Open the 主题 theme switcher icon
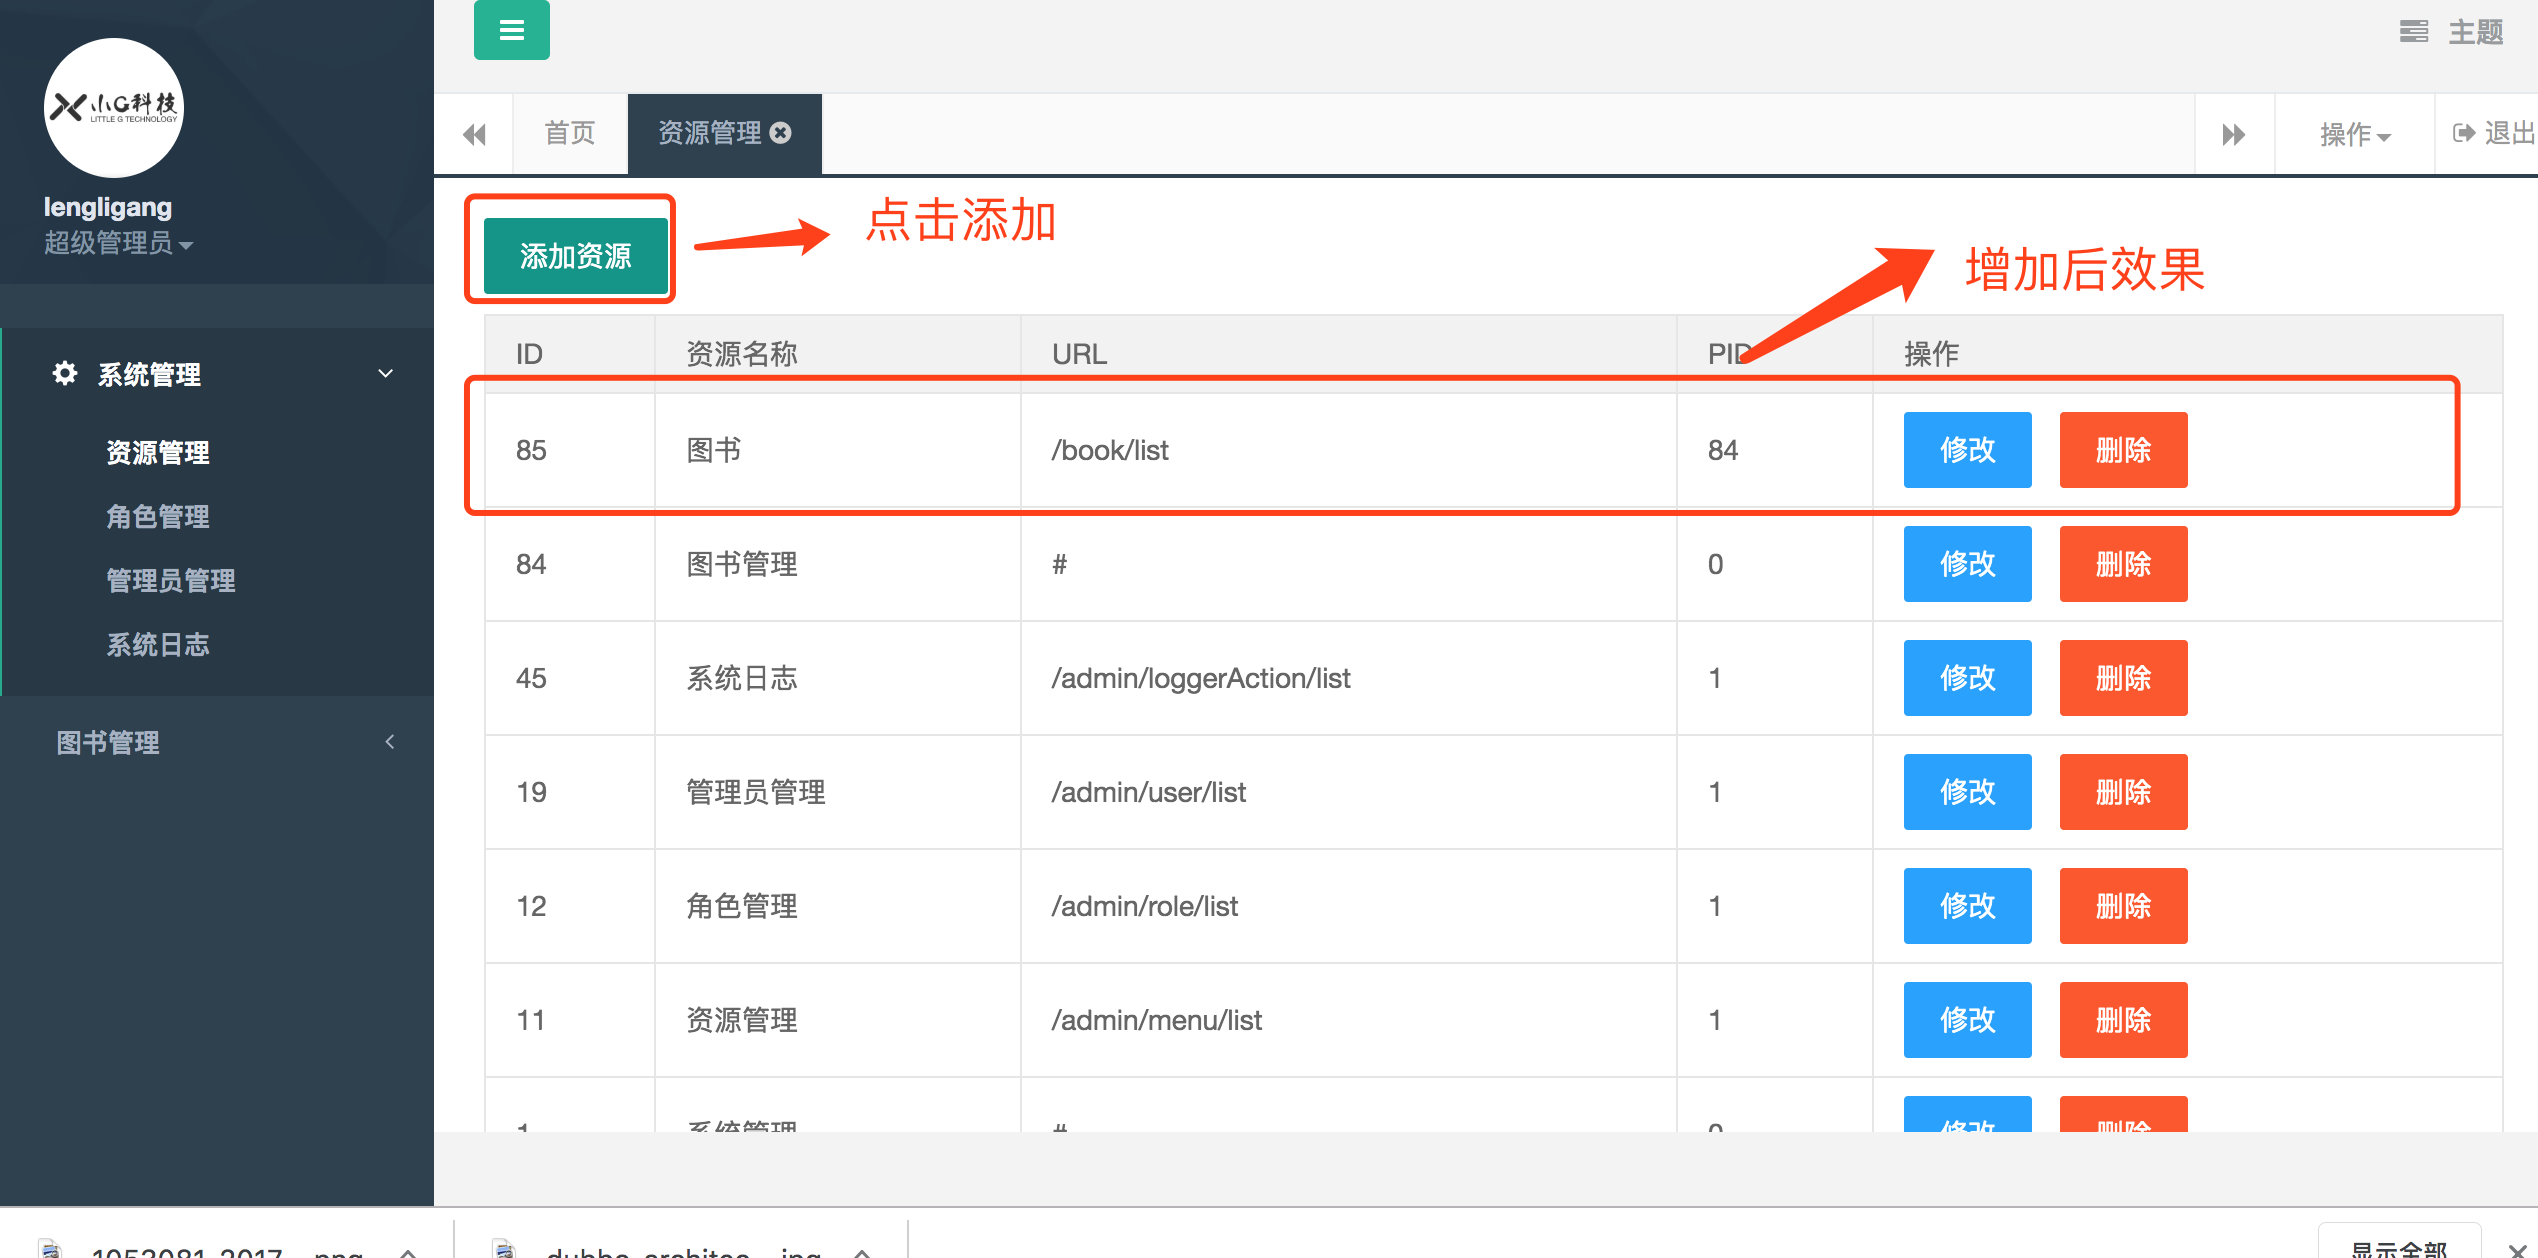Image resolution: width=2538 pixels, height=1258 pixels. pyautogui.click(x=2413, y=32)
